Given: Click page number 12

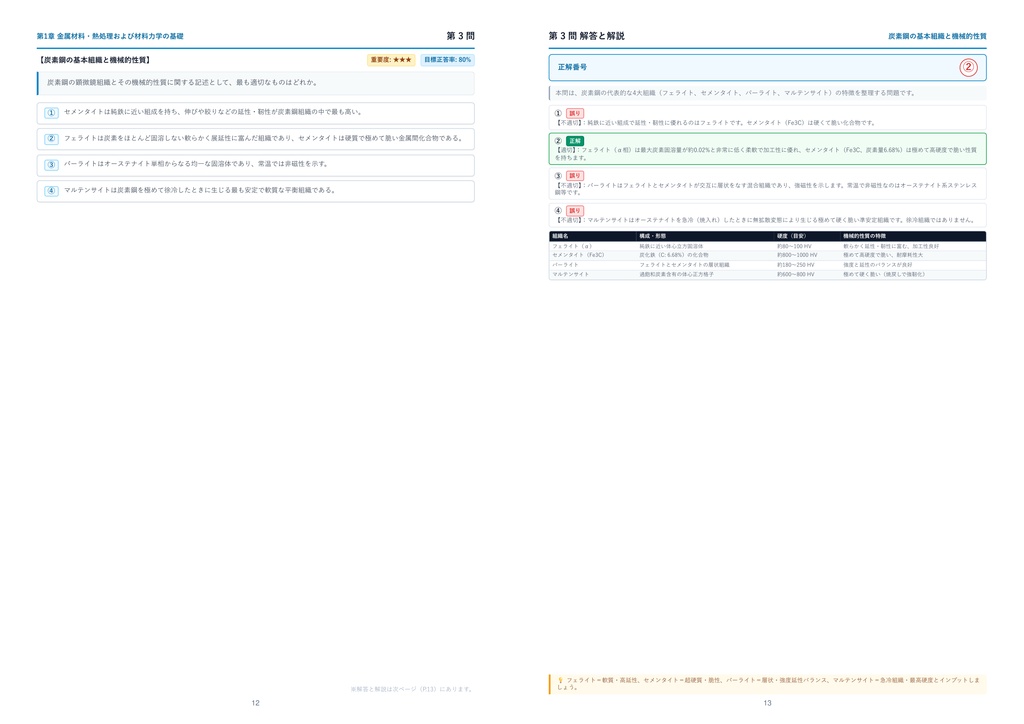Looking at the screenshot, I should (x=255, y=703).
